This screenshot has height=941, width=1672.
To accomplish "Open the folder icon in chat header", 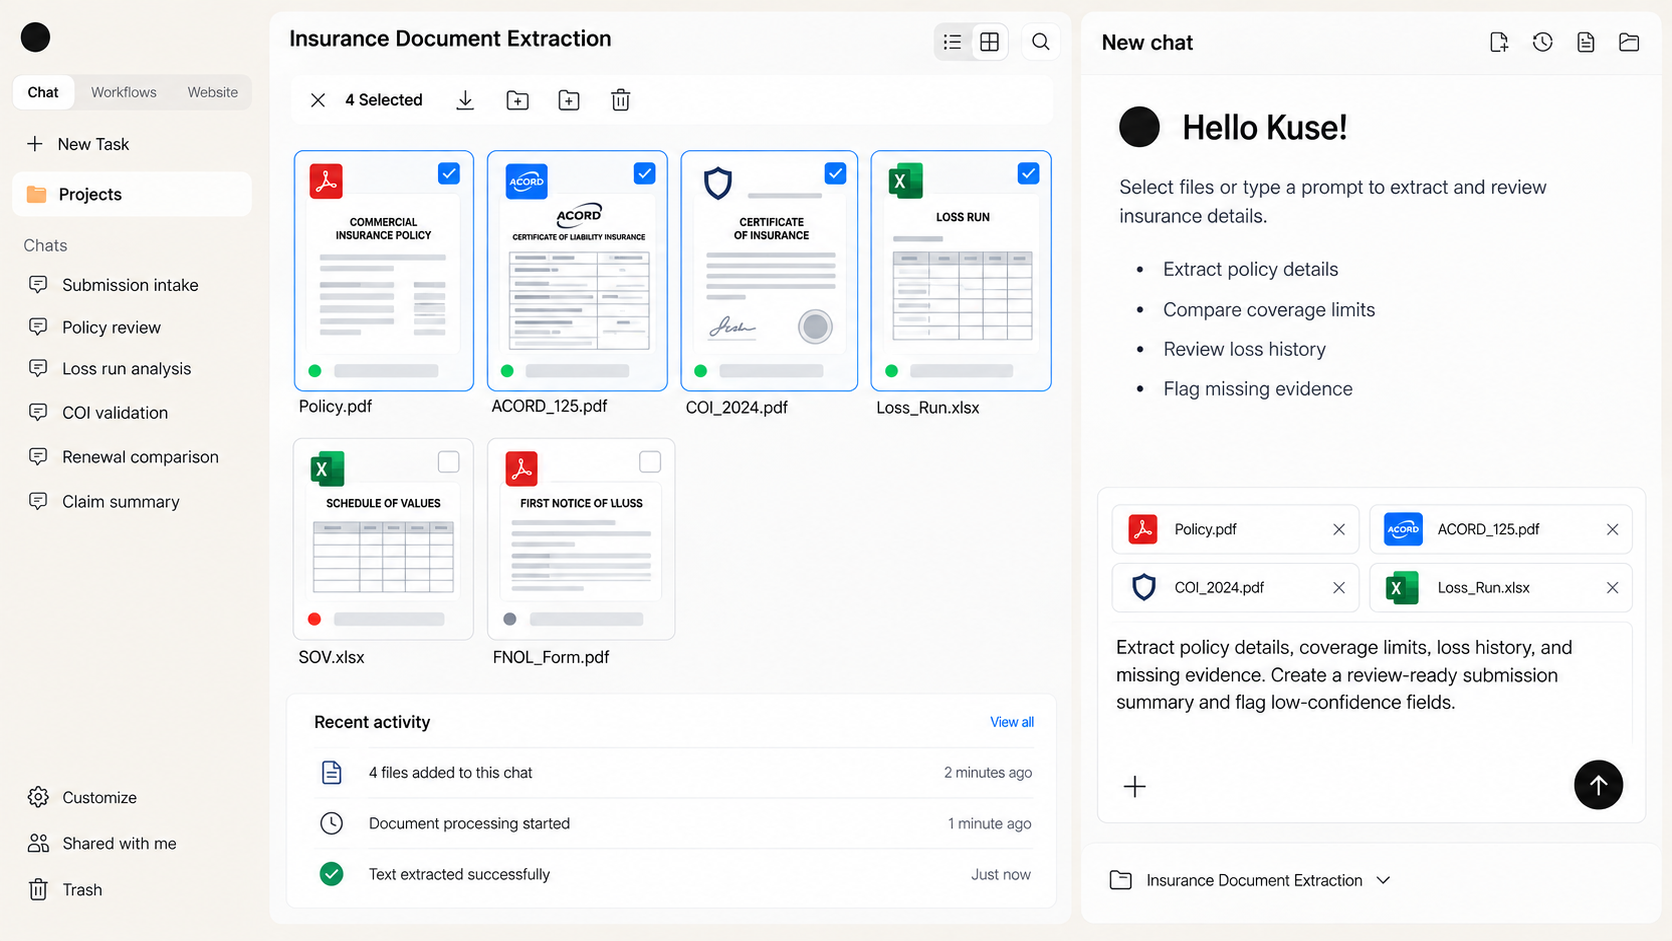I will pyautogui.click(x=1629, y=42).
